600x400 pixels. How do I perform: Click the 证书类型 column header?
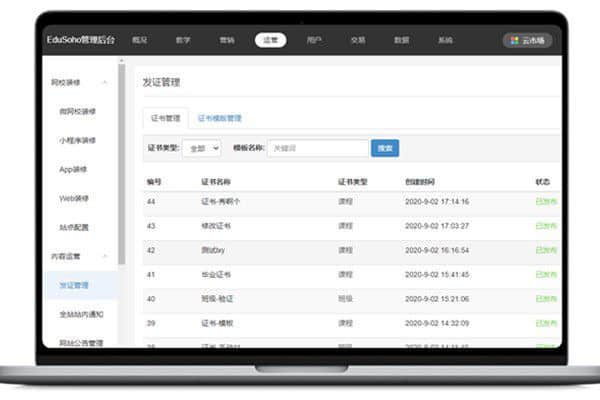352,182
